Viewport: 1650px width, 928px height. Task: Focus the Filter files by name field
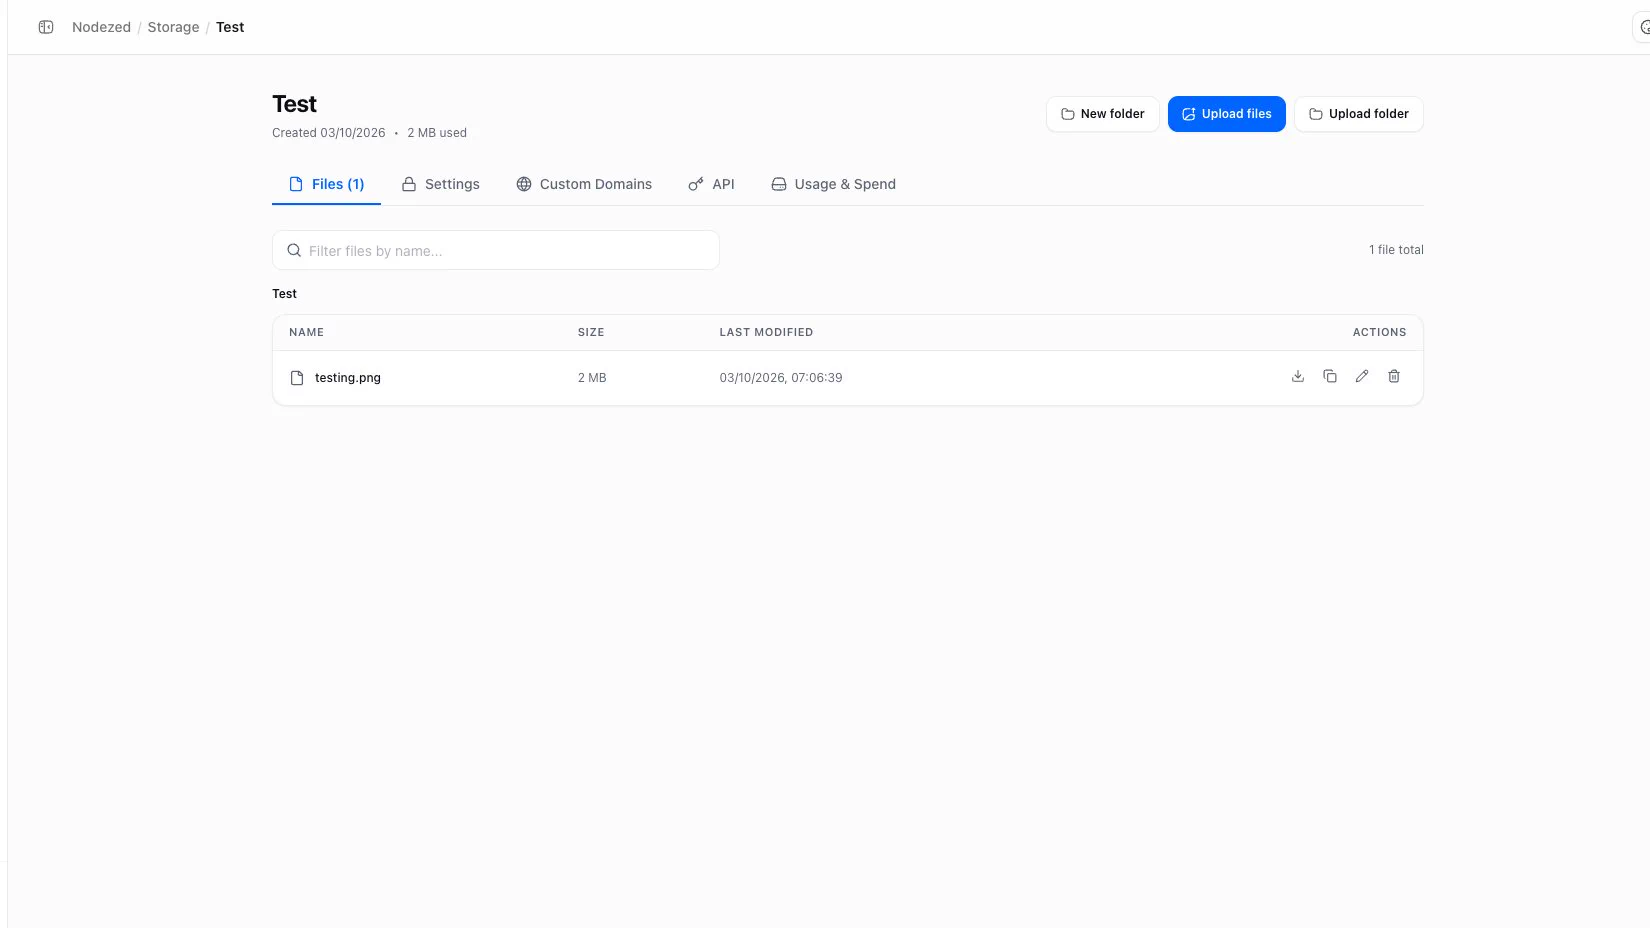click(496, 250)
